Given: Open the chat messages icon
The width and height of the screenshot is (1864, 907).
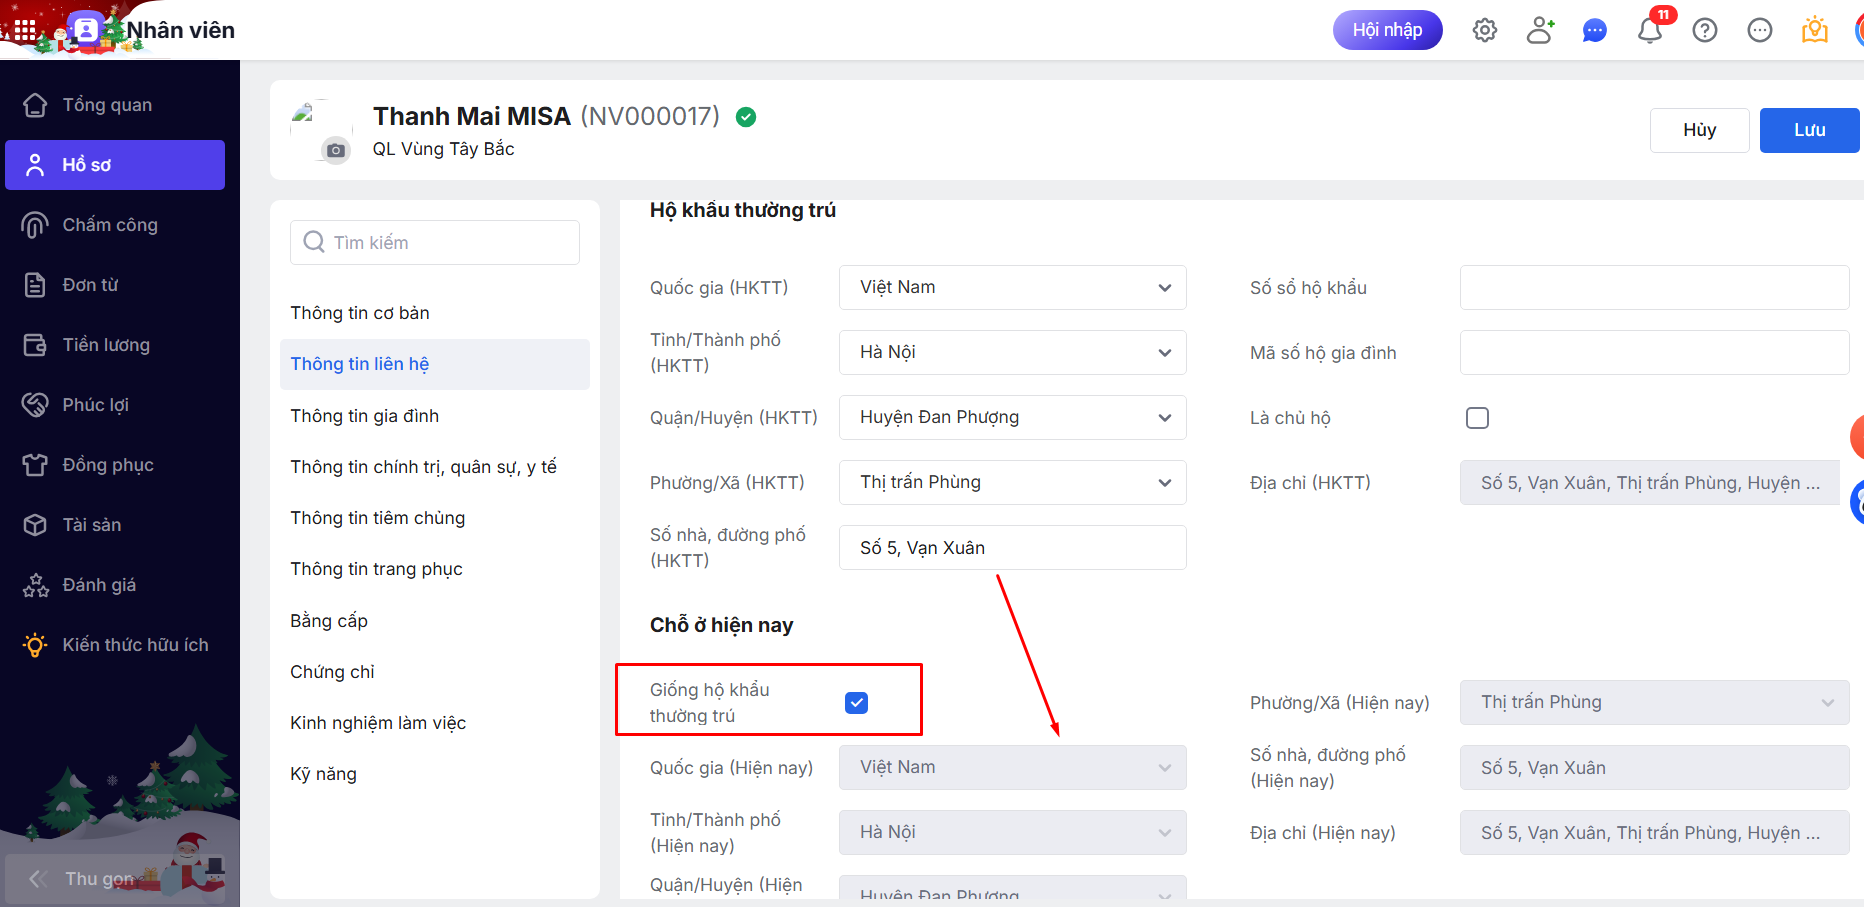Looking at the screenshot, I should [x=1595, y=31].
